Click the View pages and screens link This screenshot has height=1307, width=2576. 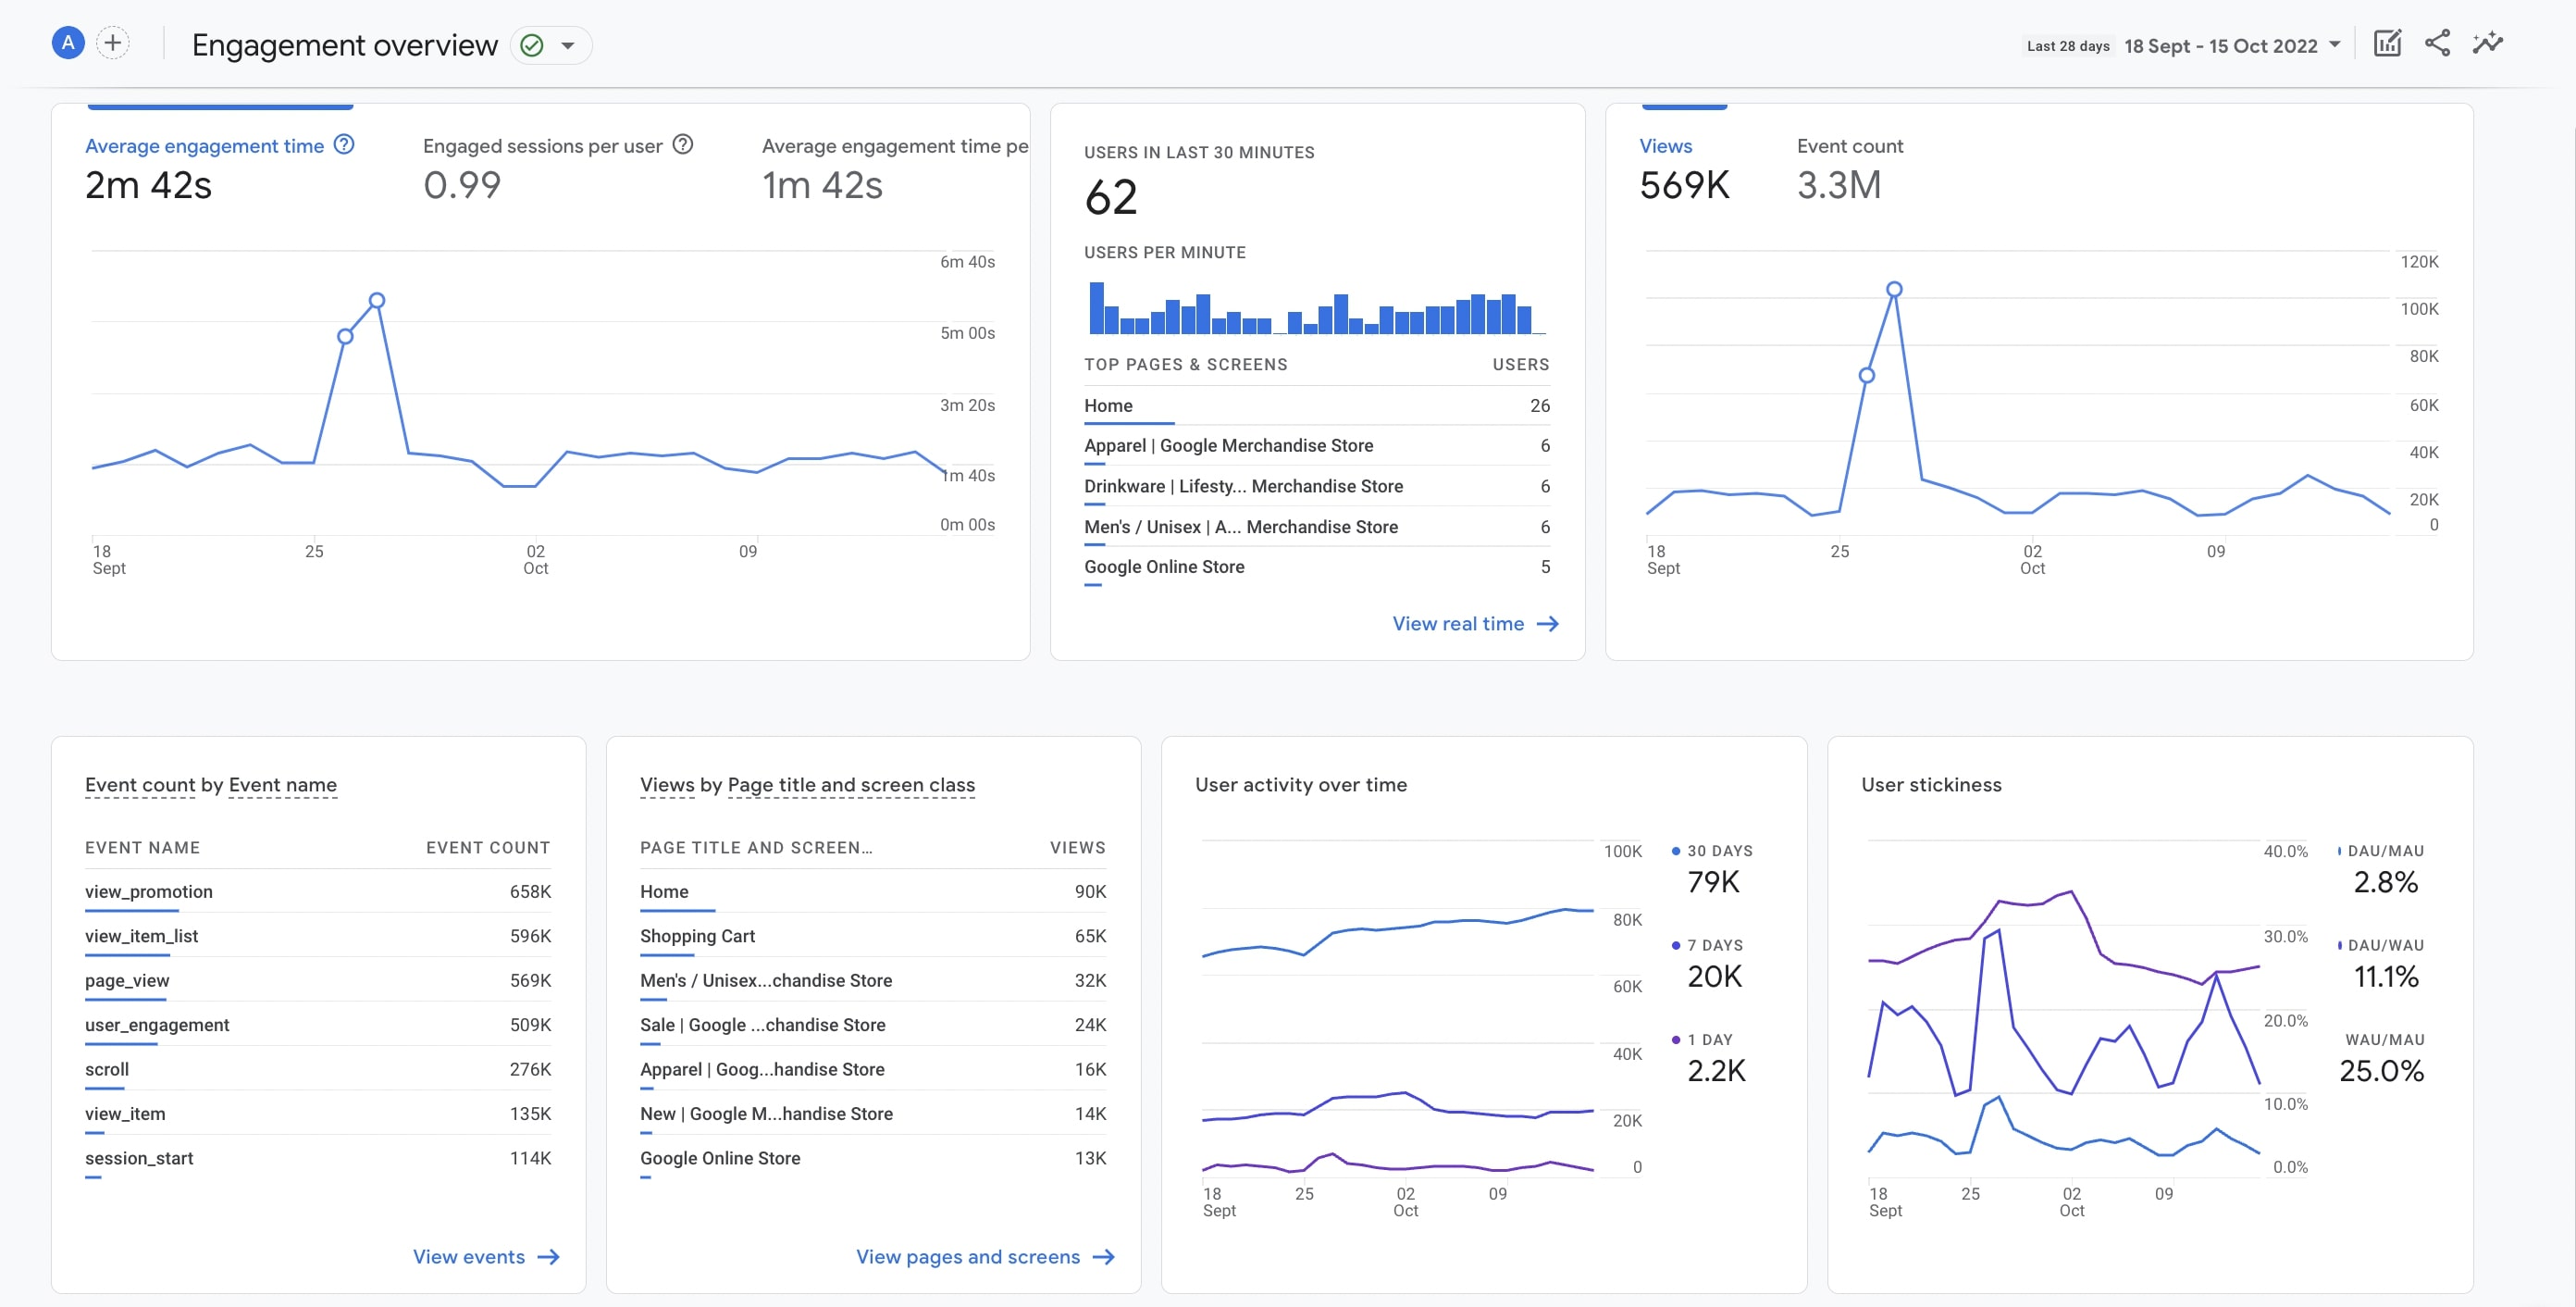point(985,1257)
